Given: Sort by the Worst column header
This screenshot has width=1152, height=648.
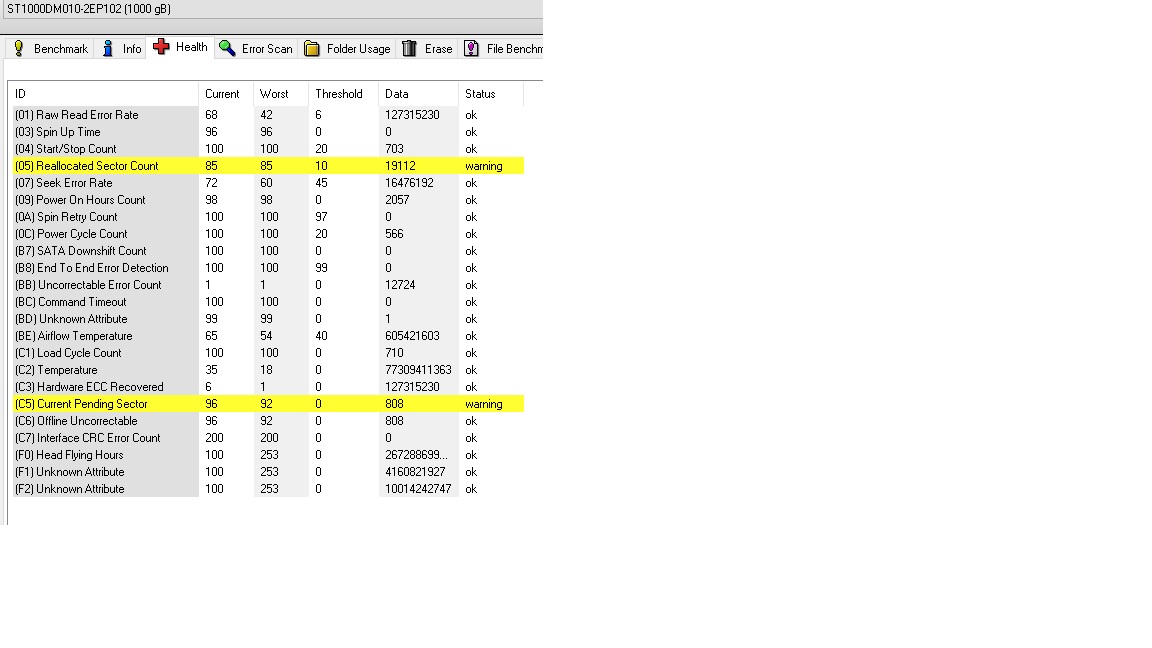Looking at the screenshot, I should 281,94.
